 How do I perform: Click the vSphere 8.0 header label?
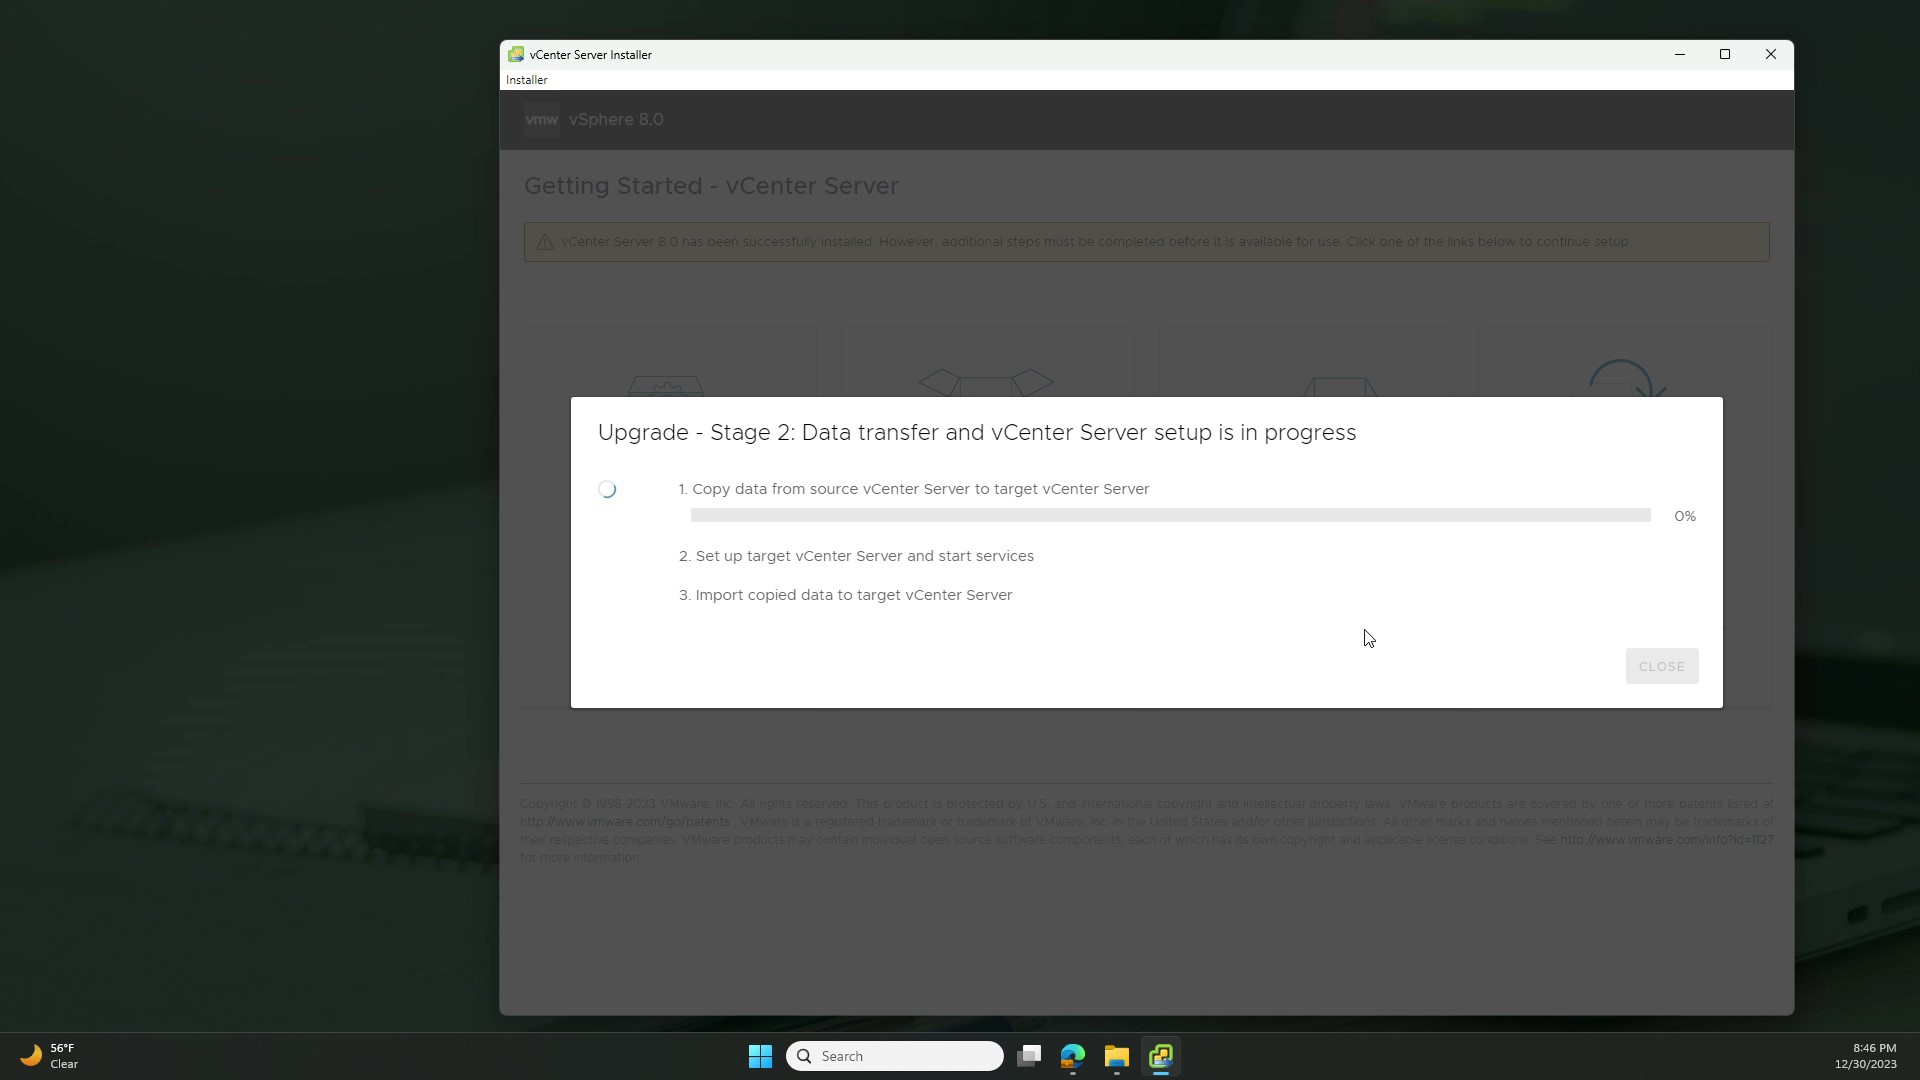click(616, 119)
